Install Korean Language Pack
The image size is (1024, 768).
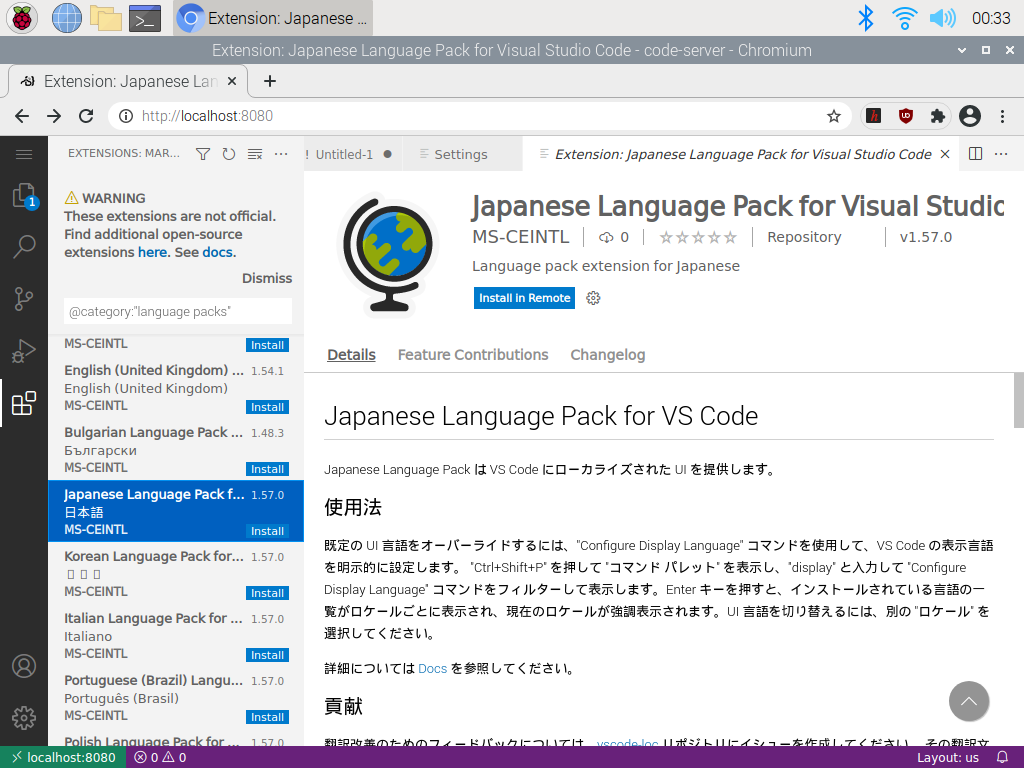[x=268, y=593]
